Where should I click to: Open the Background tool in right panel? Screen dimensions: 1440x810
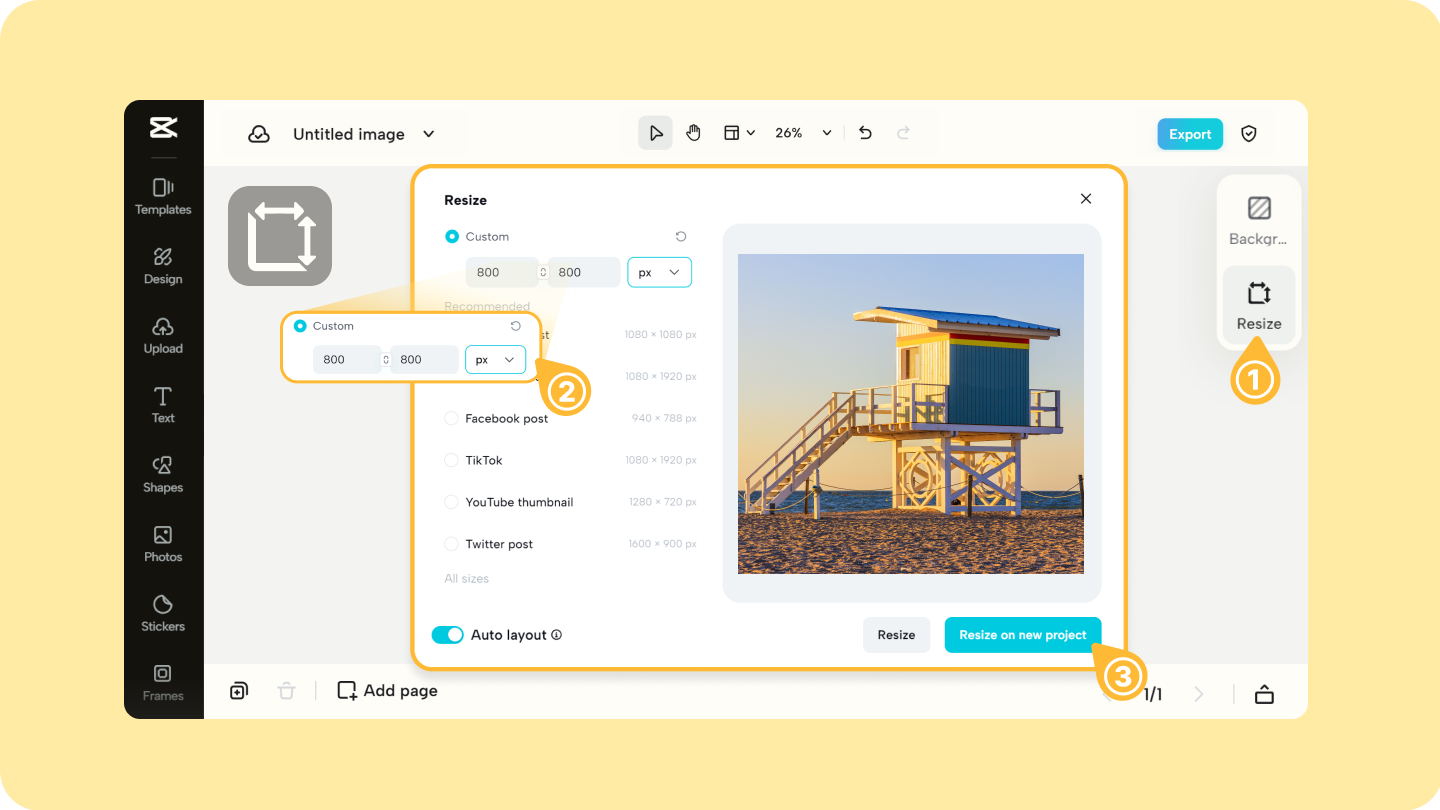[1259, 221]
